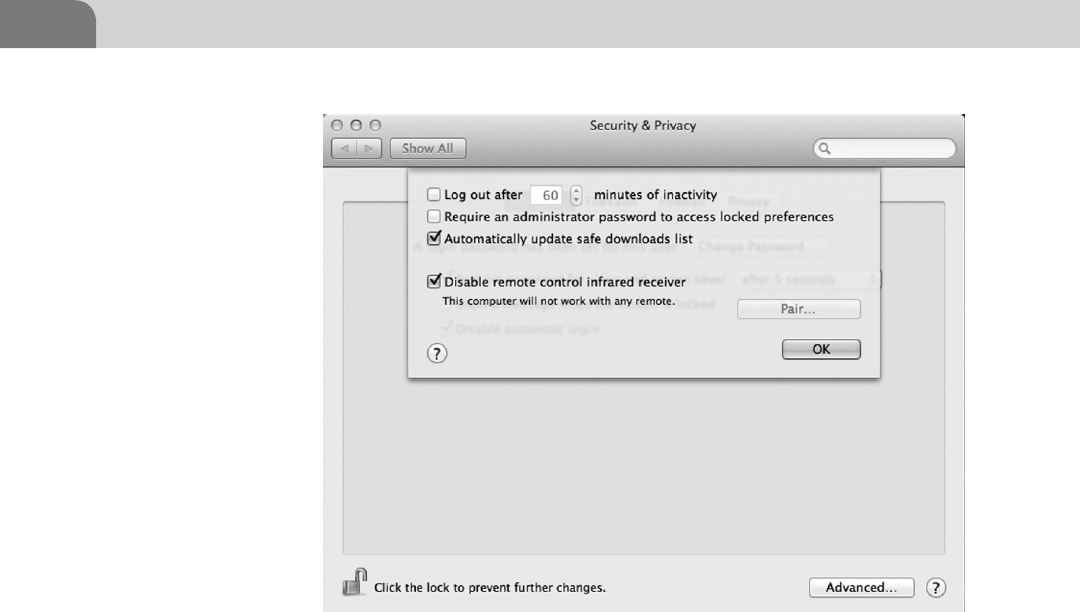Click the minutes value field showing 60
The image size is (1080, 612).
pos(547,195)
